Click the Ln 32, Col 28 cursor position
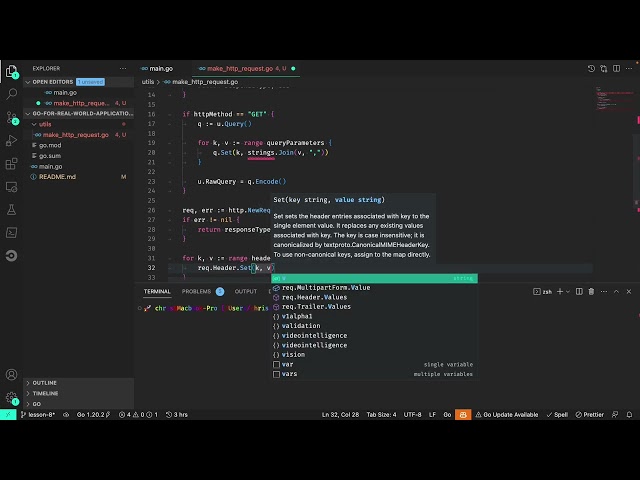The image size is (640, 480). pyautogui.click(x=340, y=415)
